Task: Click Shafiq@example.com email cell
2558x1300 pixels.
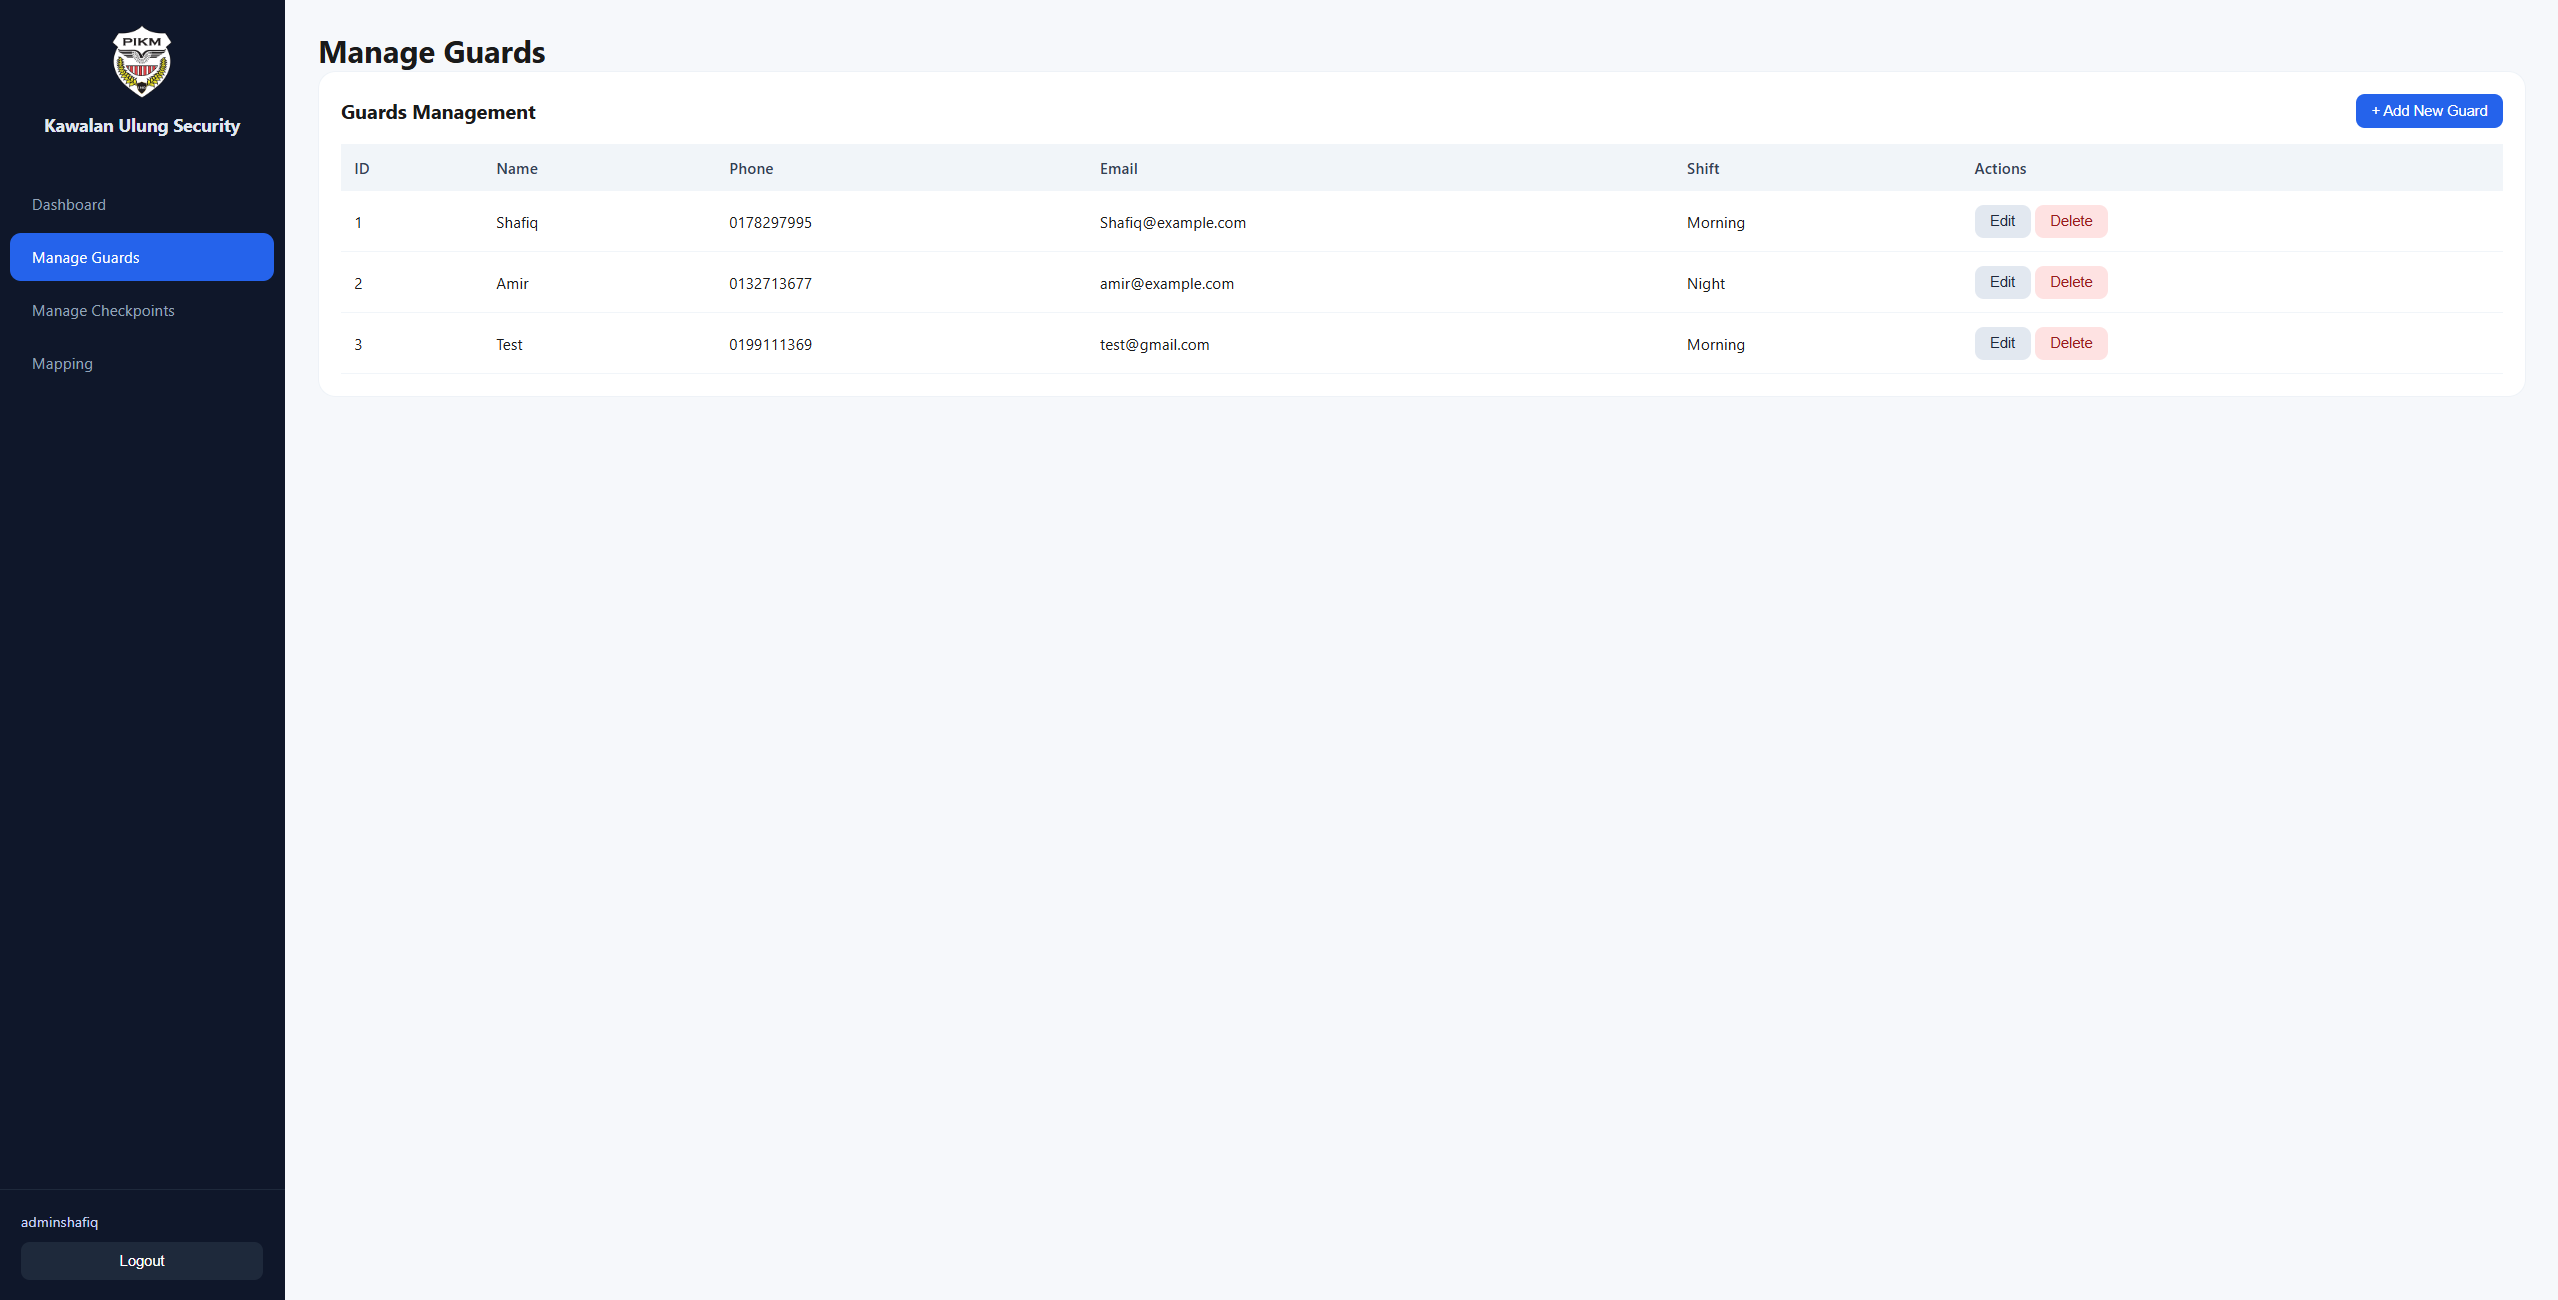Action: 1172,223
